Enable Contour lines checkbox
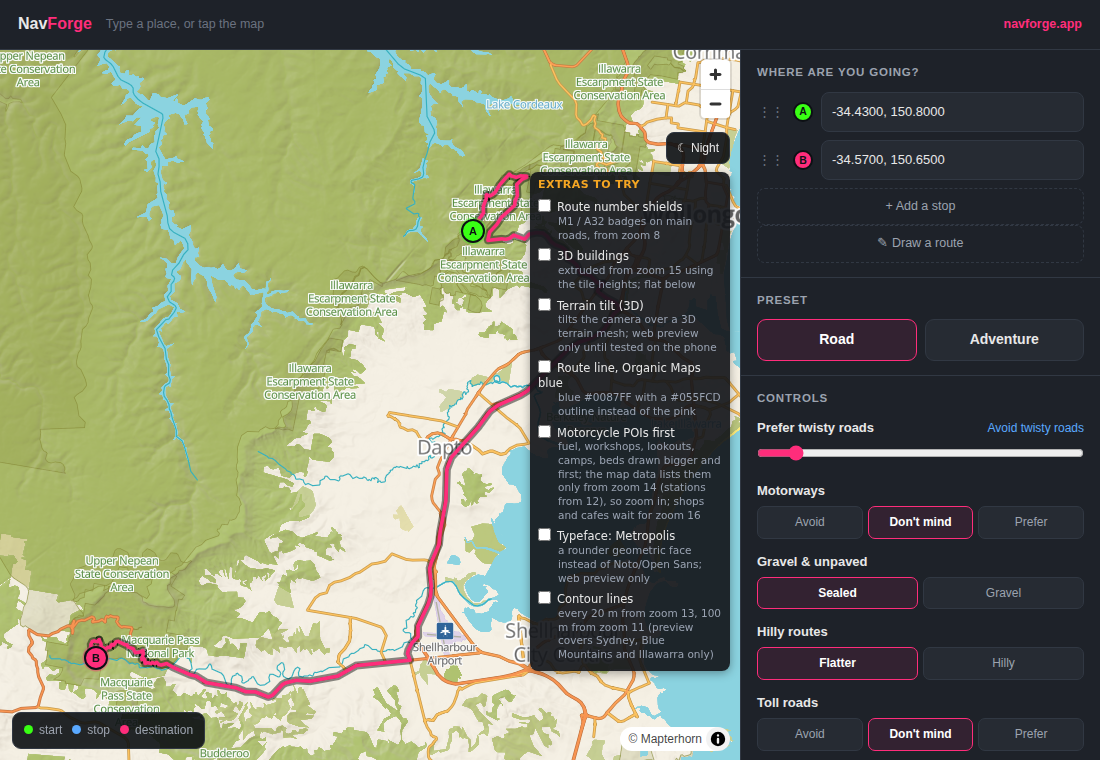This screenshot has width=1100, height=760. tap(544, 597)
